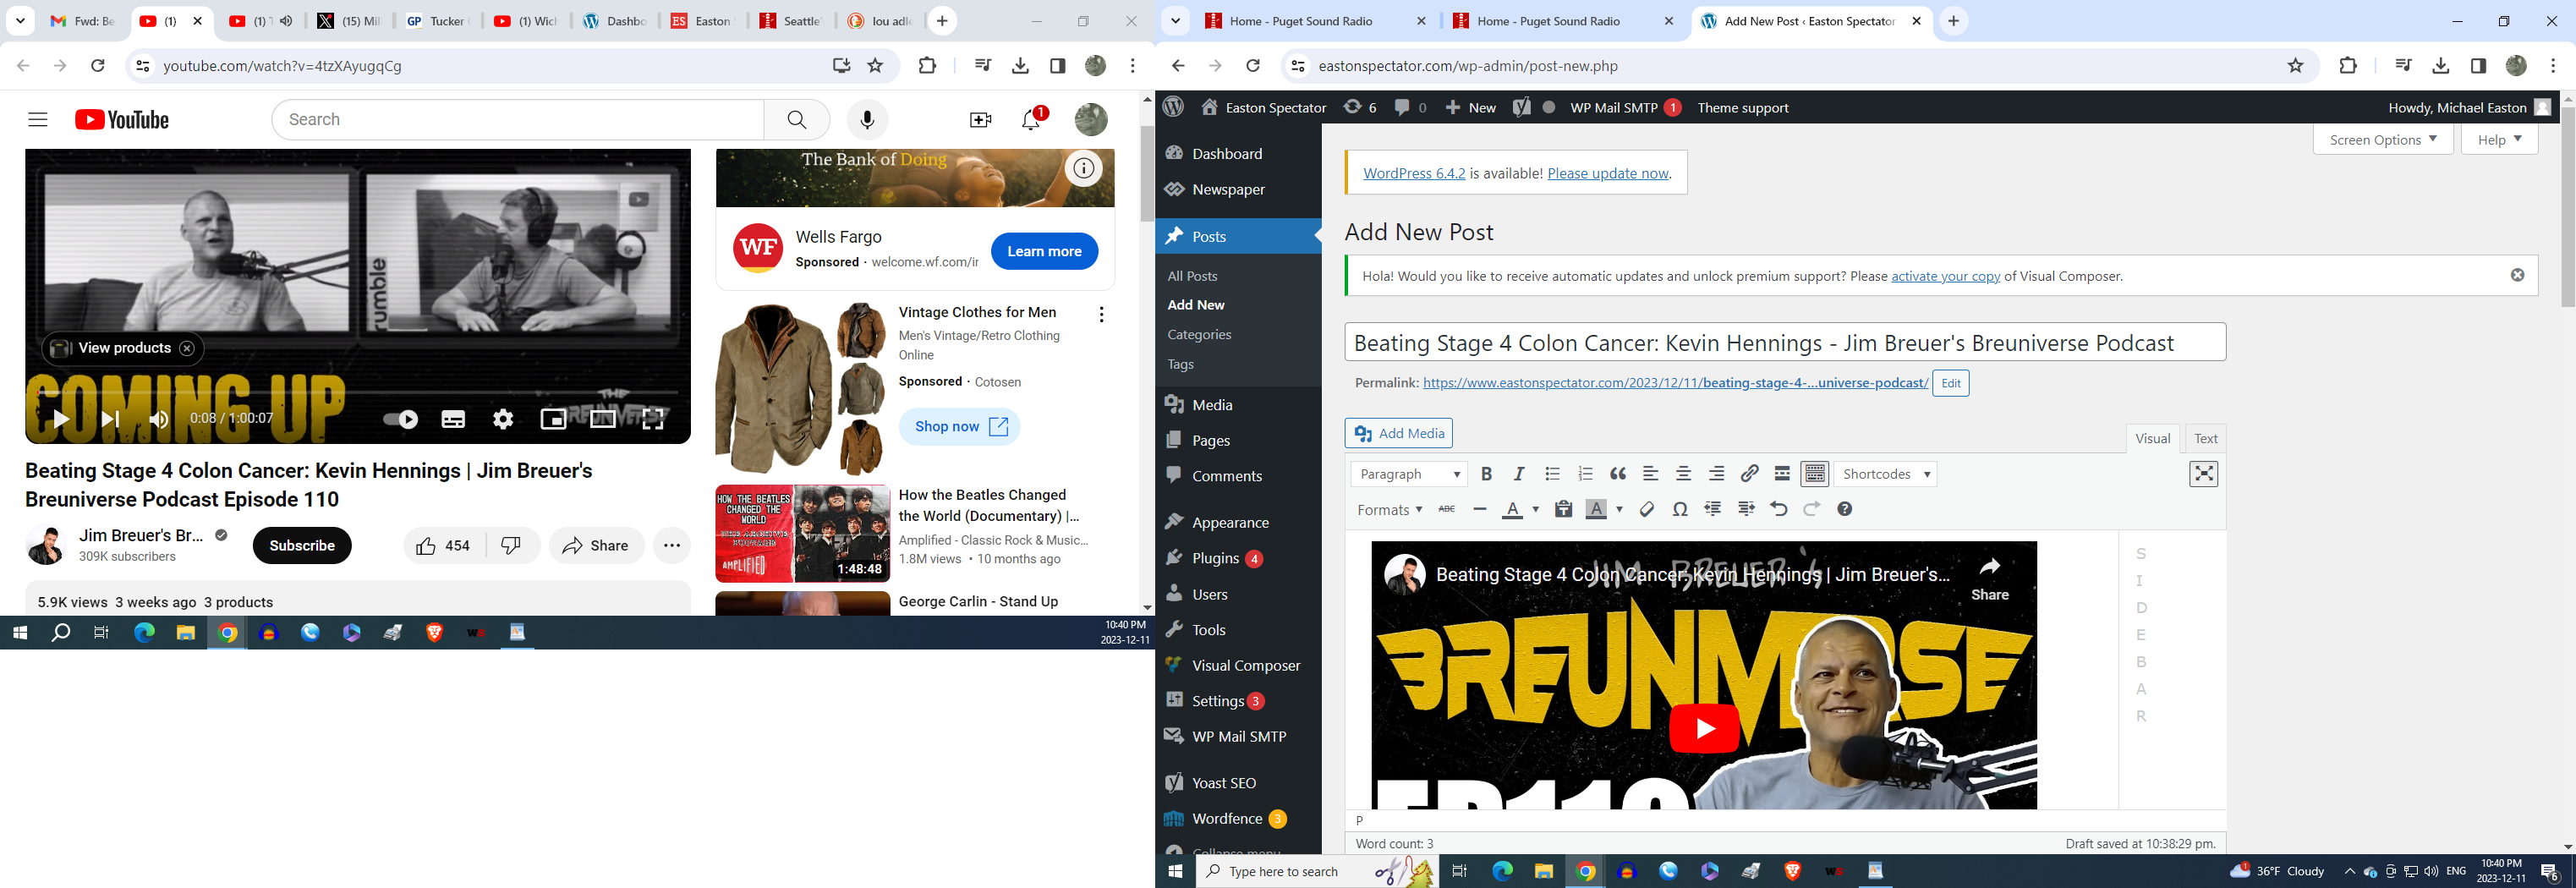Click the Italic formatting icon
The width and height of the screenshot is (2576, 888).
click(x=1519, y=474)
